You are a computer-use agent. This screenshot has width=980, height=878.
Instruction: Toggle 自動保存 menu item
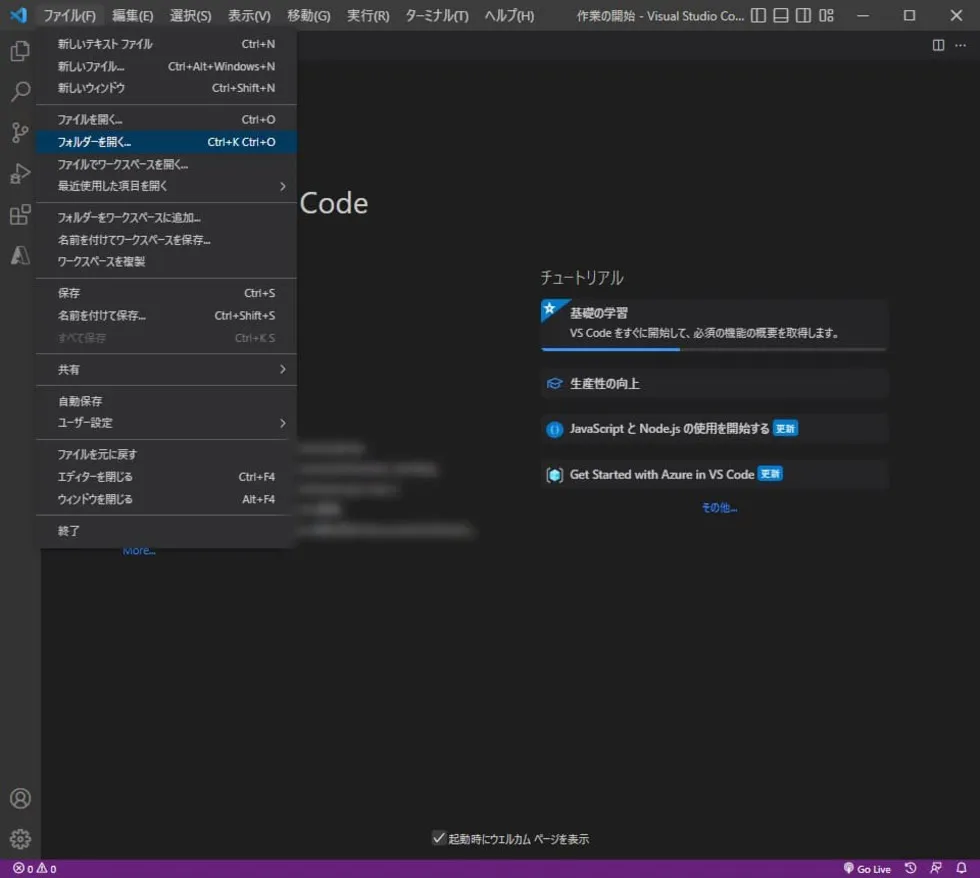click(166, 401)
